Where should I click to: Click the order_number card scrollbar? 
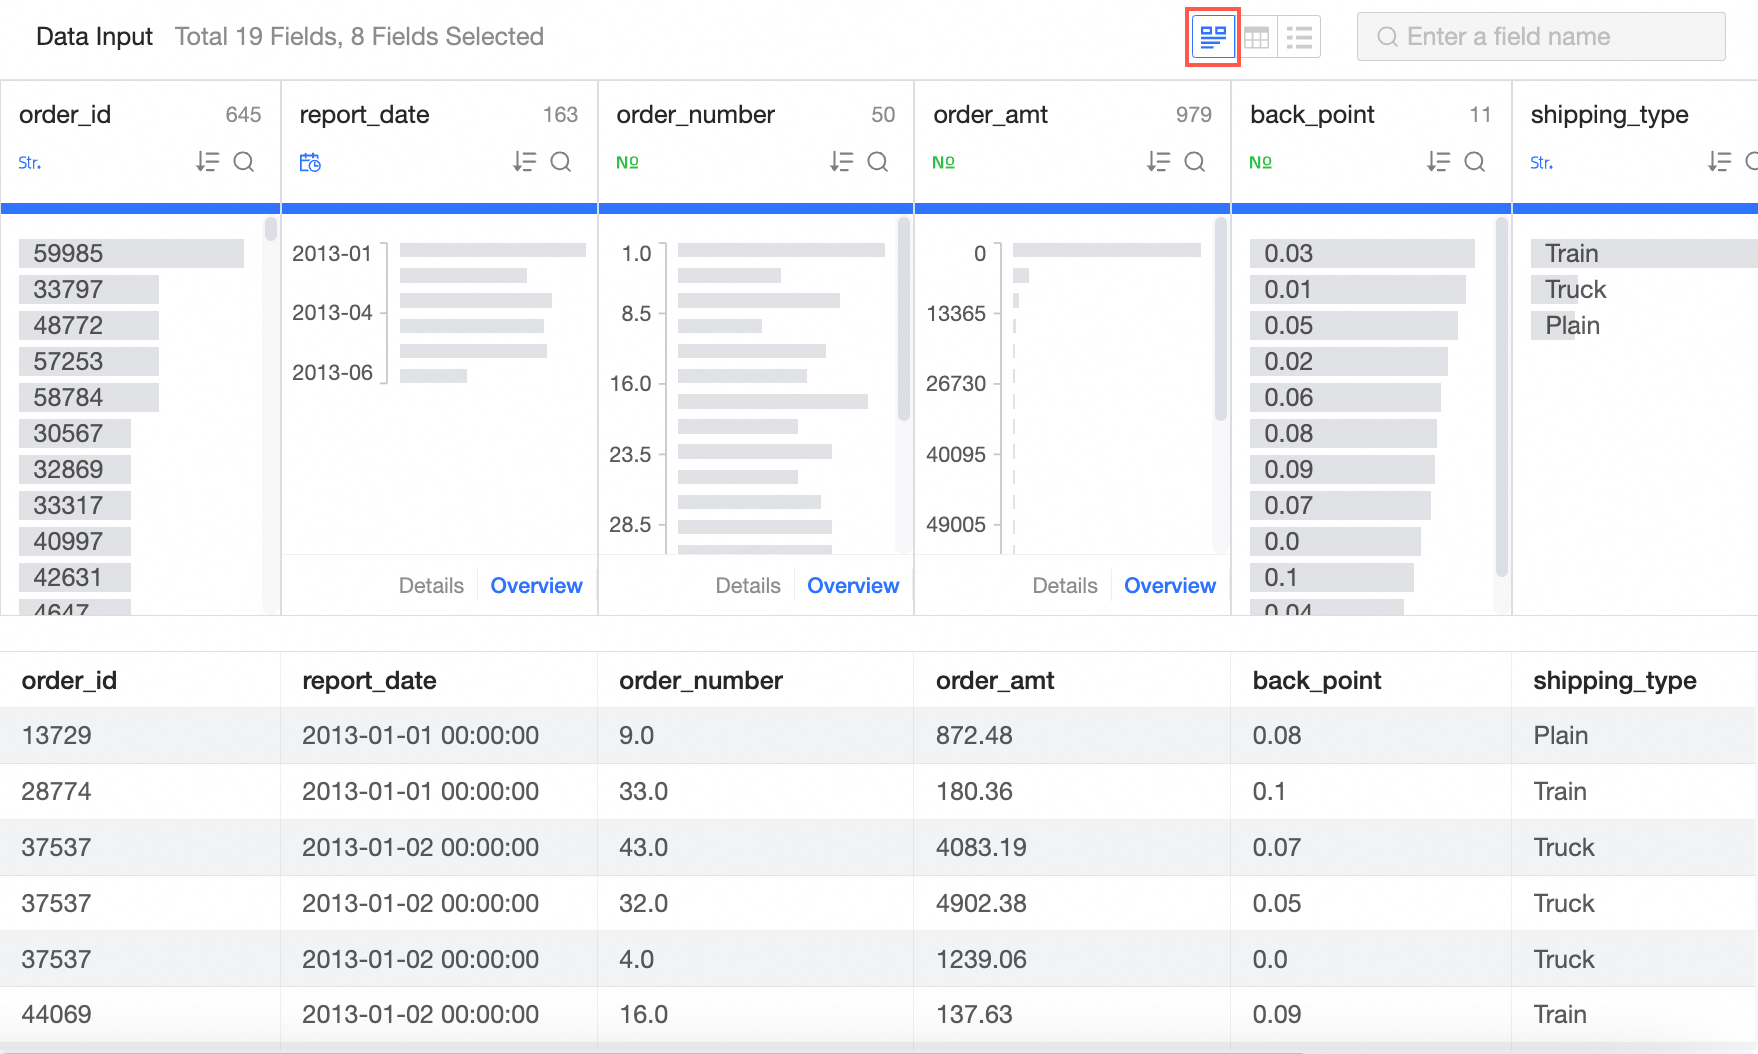904,320
